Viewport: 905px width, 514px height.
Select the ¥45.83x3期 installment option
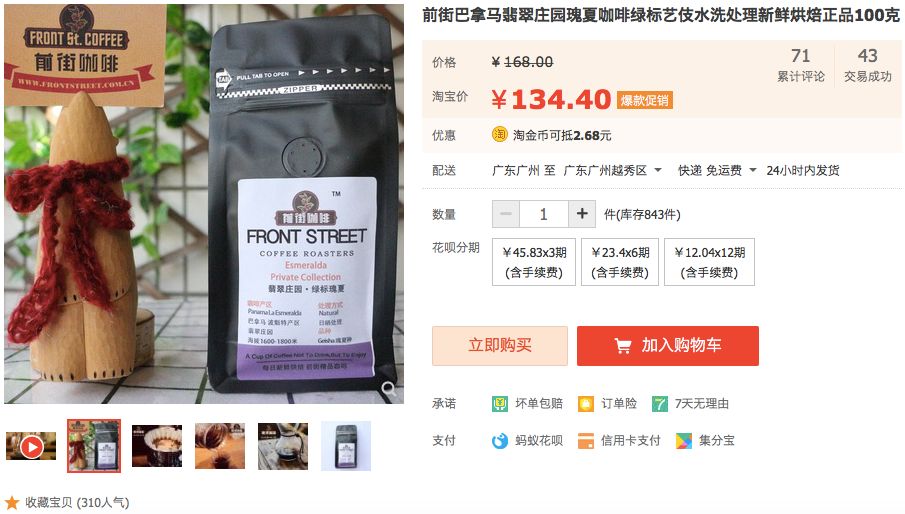pyautogui.click(x=534, y=262)
